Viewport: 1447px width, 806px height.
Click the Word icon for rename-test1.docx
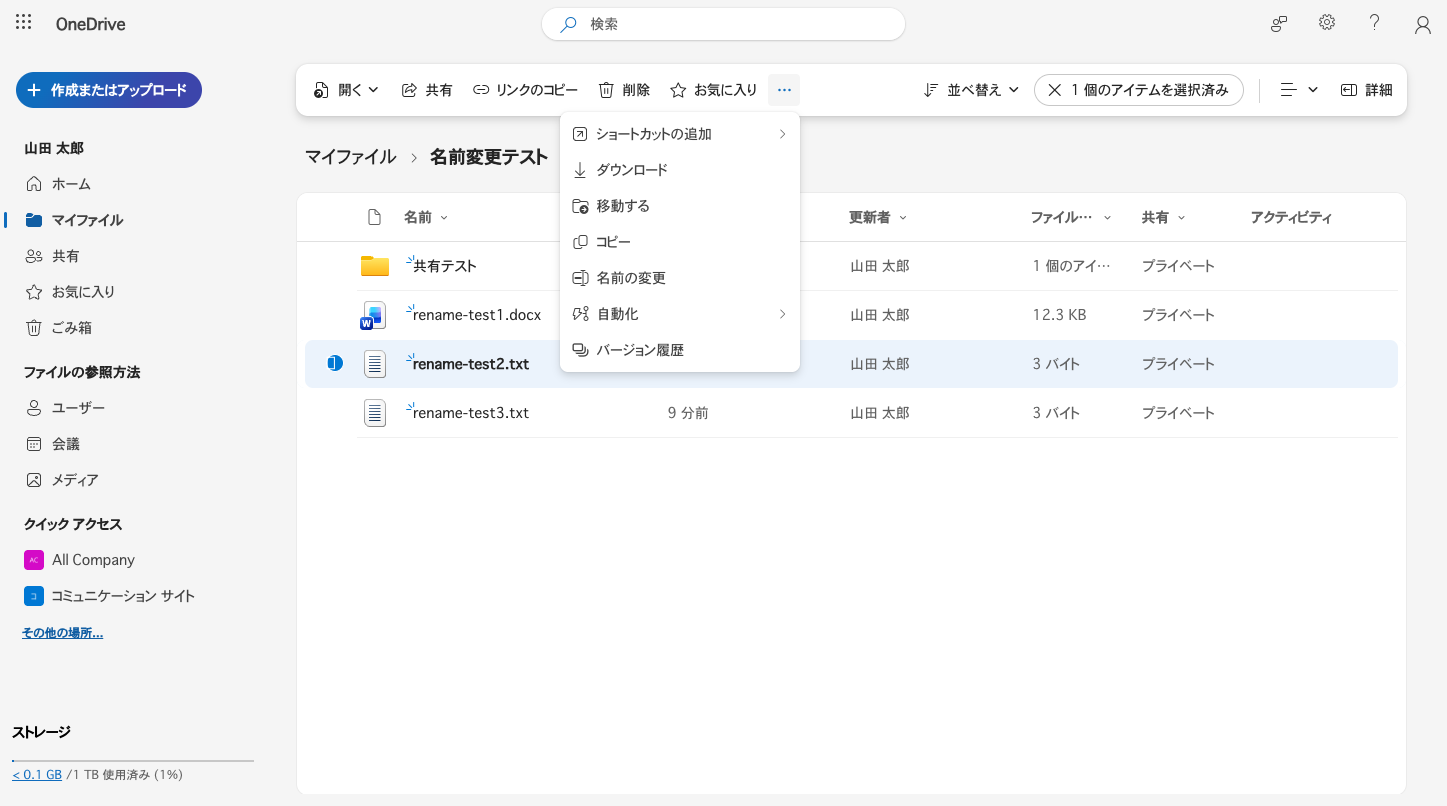tap(374, 315)
